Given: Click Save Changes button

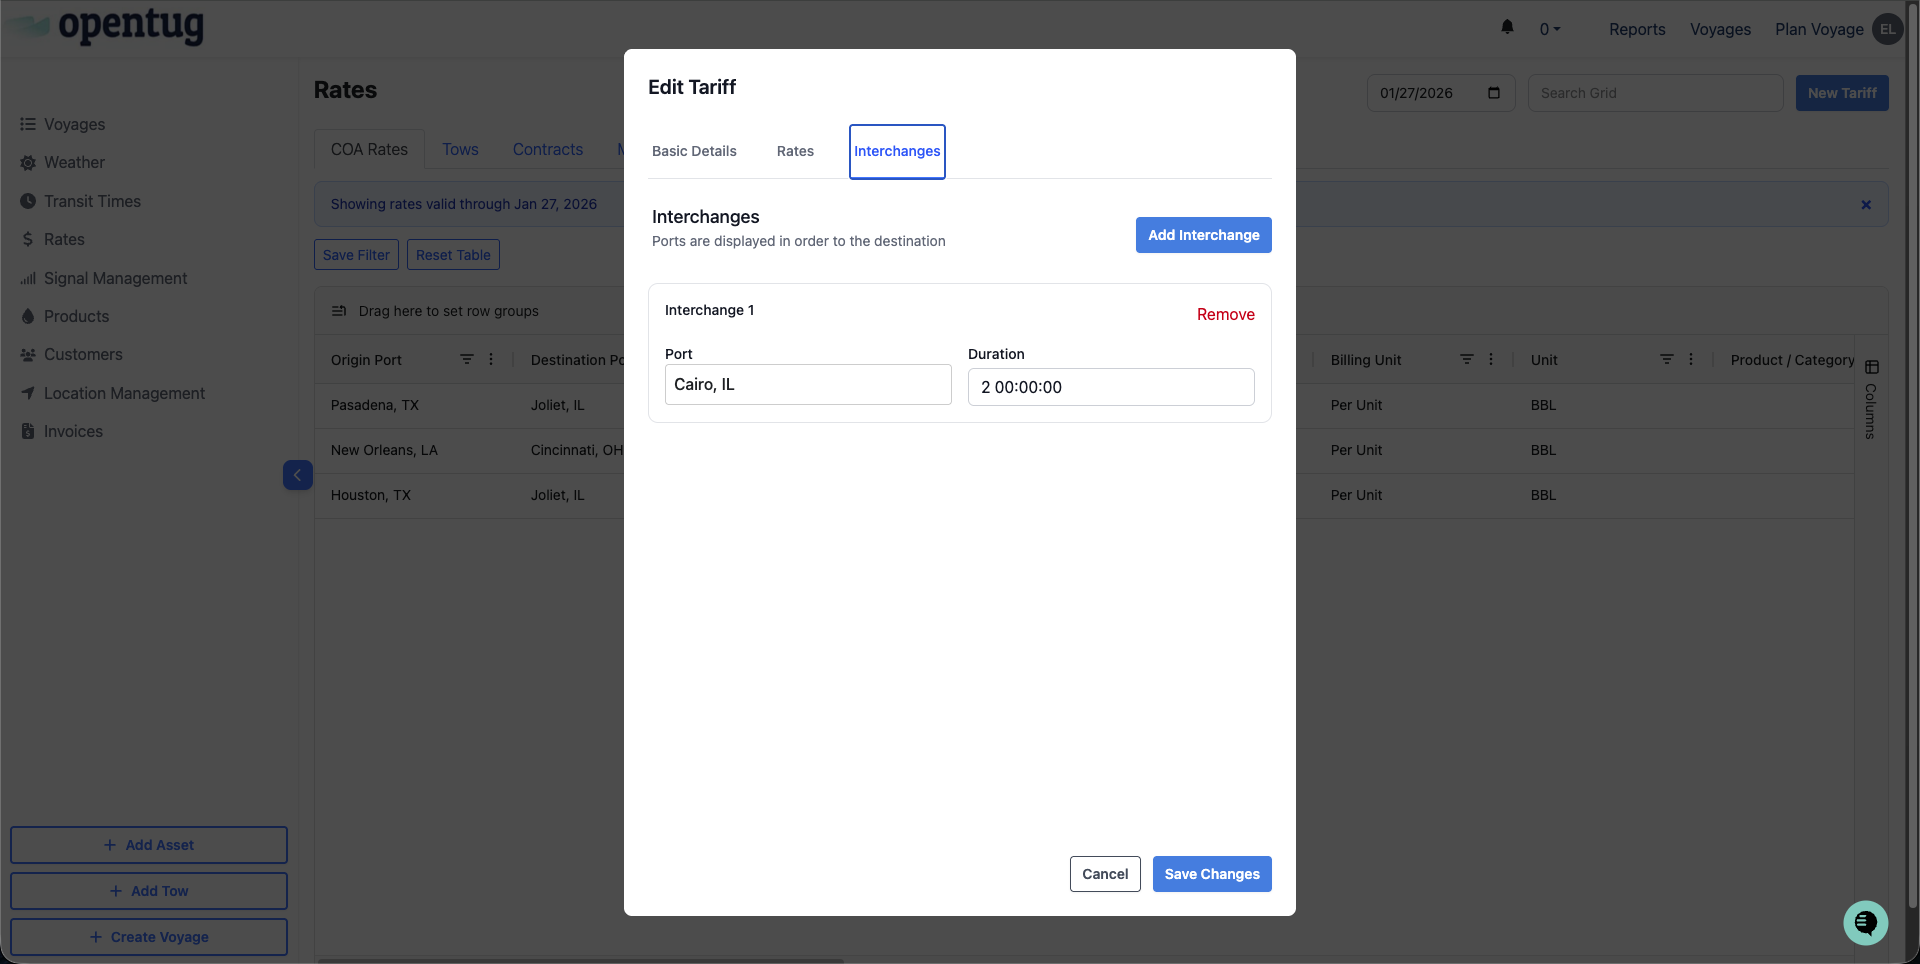Looking at the screenshot, I should coord(1211,874).
